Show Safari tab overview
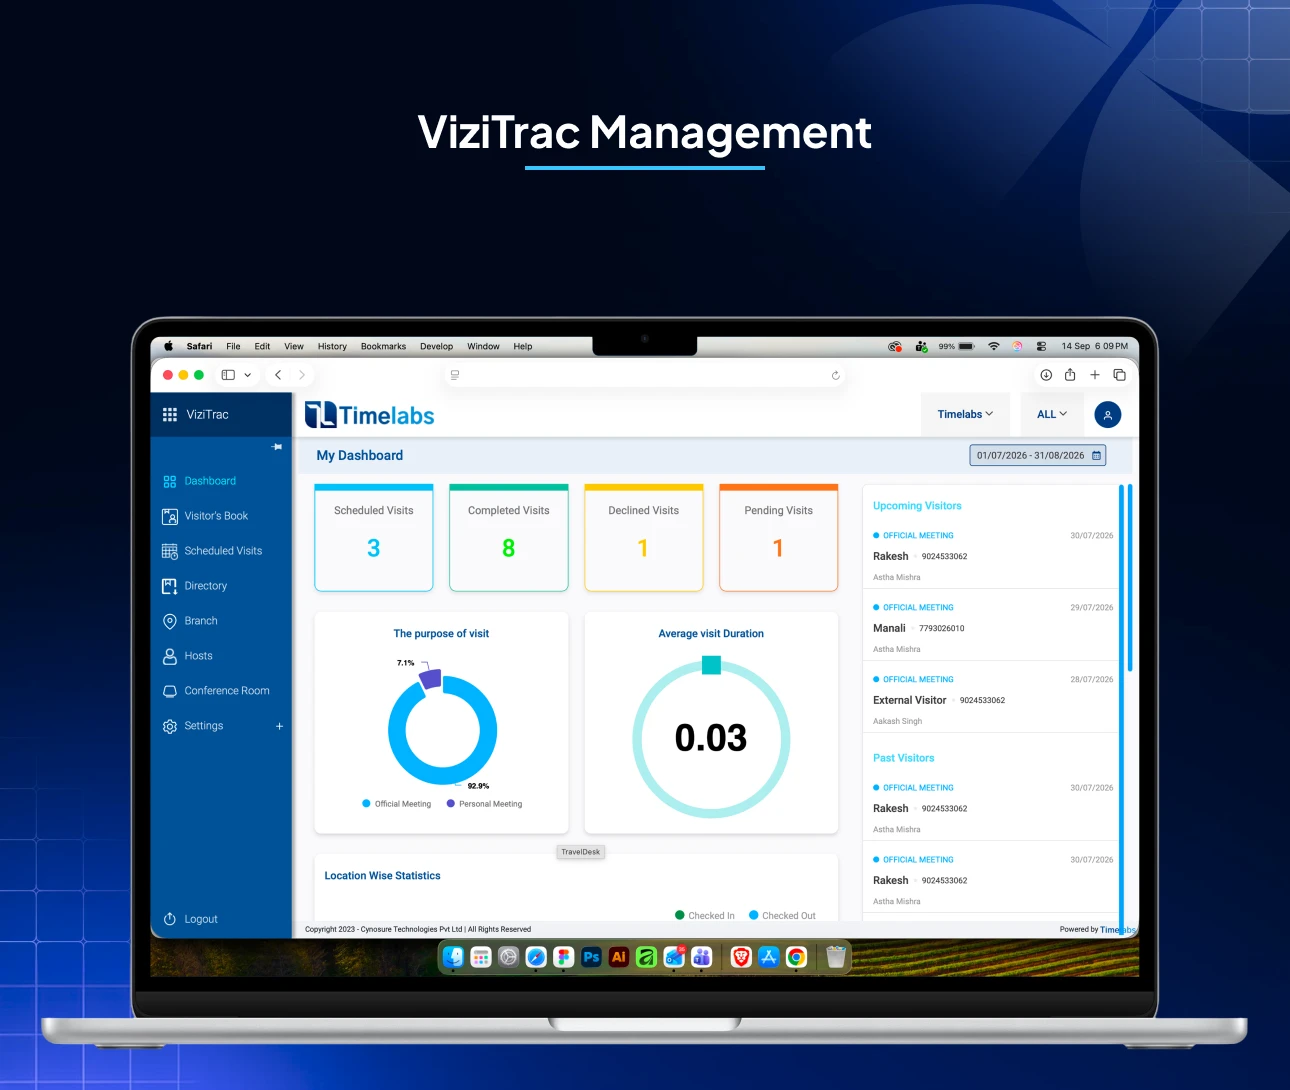The width and height of the screenshot is (1290, 1090). point(1120,375)
